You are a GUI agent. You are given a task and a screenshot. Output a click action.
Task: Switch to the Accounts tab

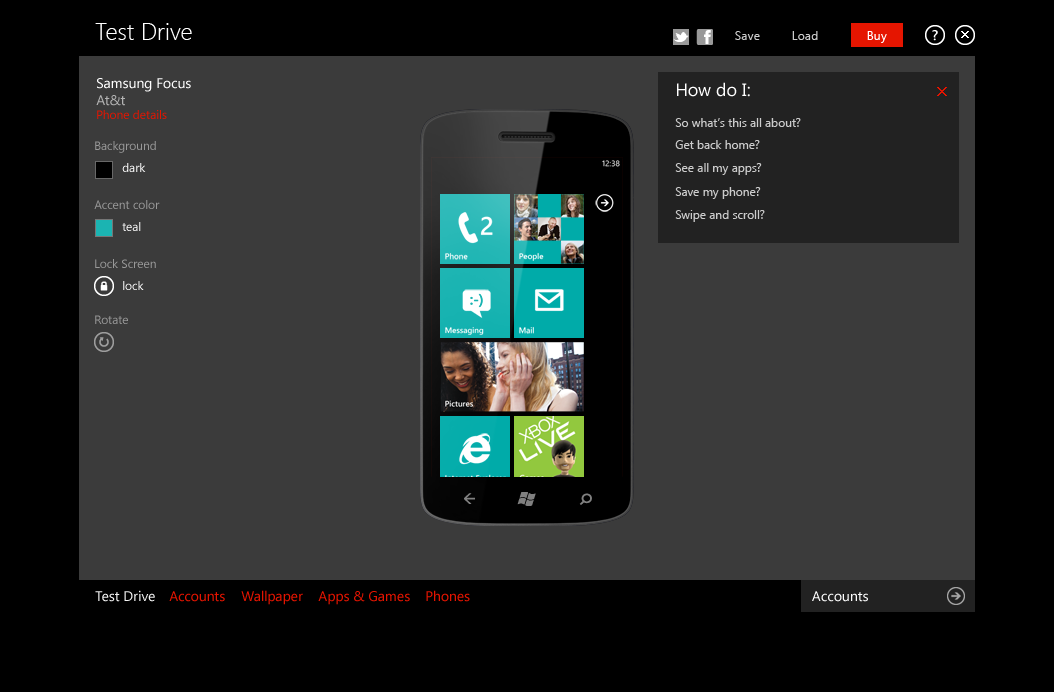coord(197,597)
